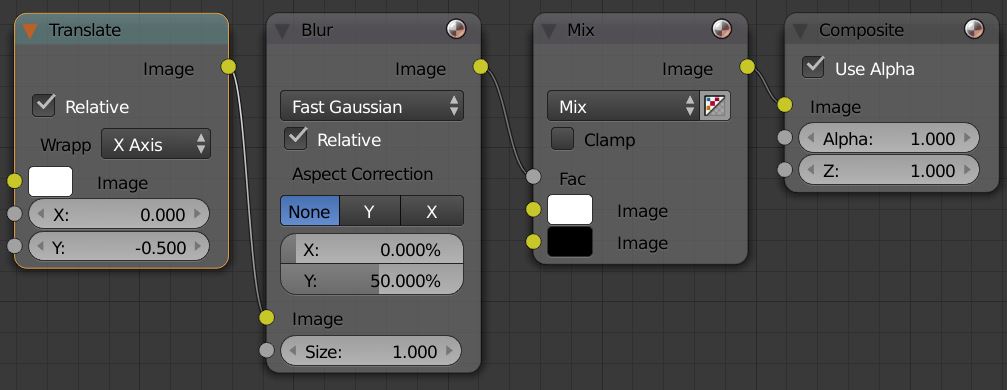
Task: Click Composite node's Z input socket
Action: click(x=784, y=170)
